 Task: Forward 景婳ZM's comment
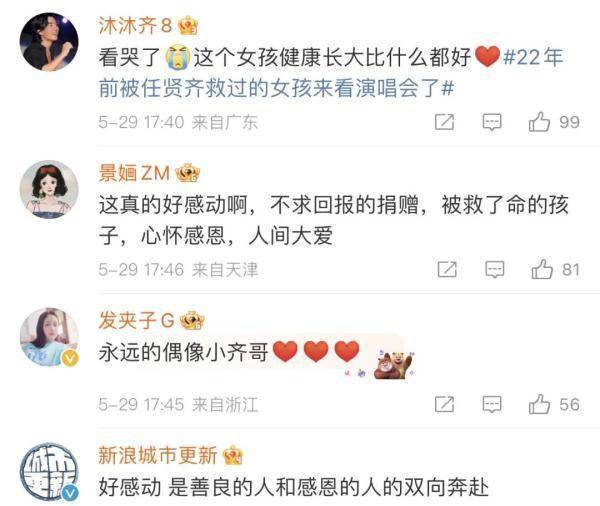pyautogui.click(x=447, y=269)
